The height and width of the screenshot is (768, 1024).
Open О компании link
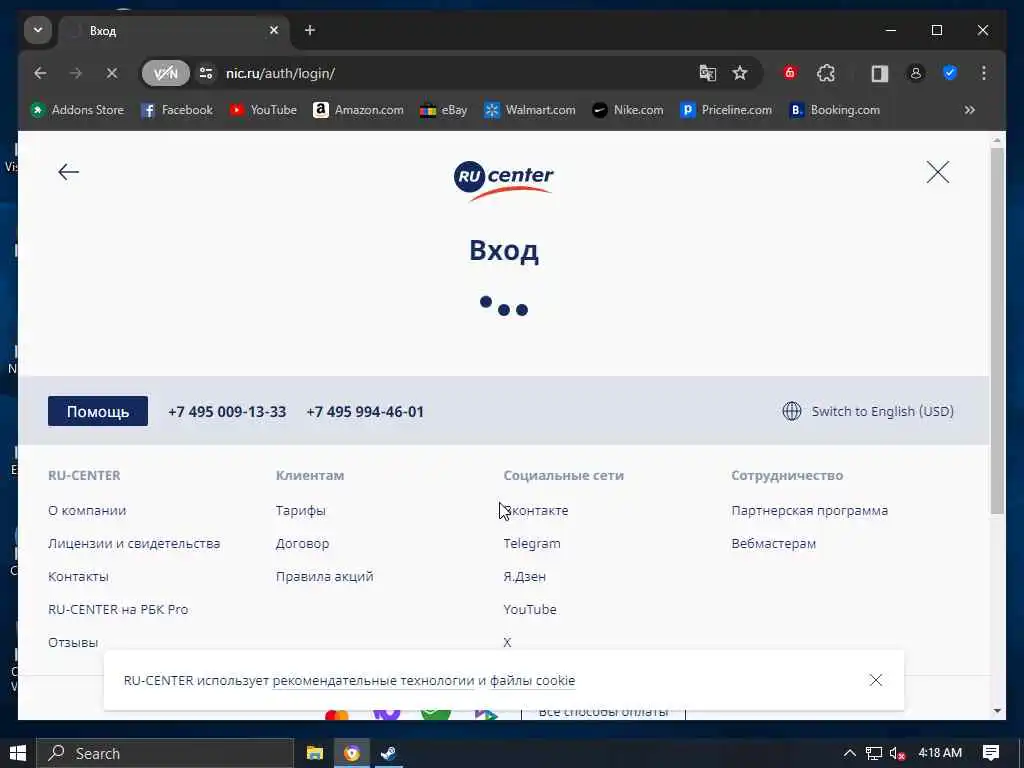(87, 511)
